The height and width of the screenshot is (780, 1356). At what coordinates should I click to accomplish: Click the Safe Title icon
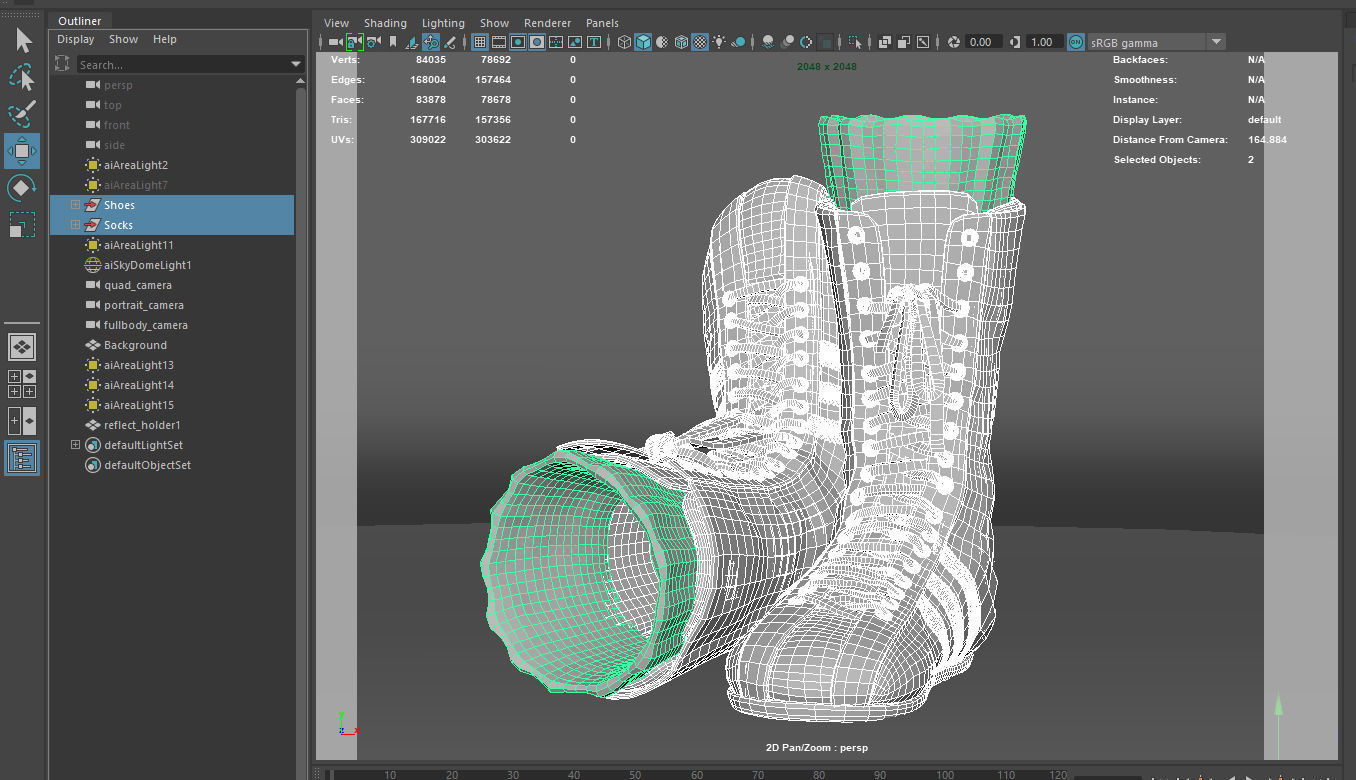pyautogui.click(x=595, y=42)
